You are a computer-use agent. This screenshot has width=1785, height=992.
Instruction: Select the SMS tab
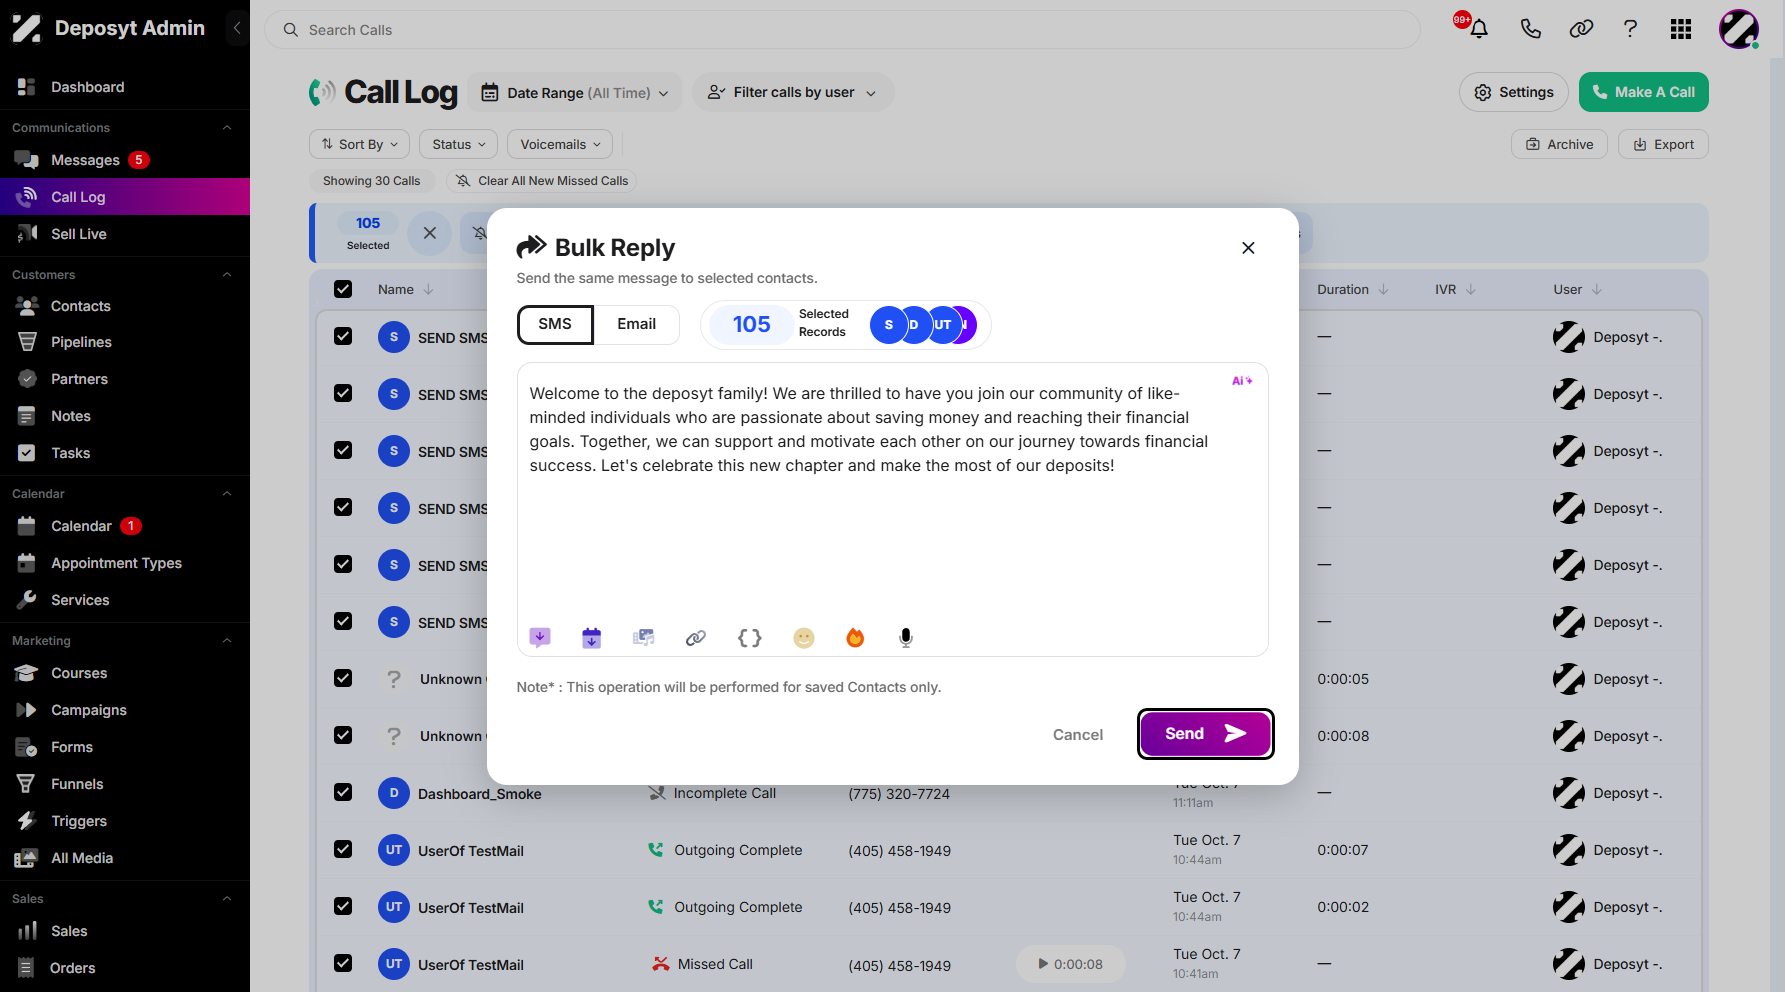[x=555, y=324]
